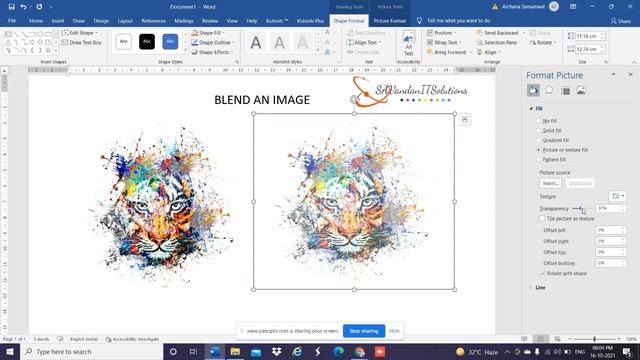Select the black Abc shape style
Viewport: 640px width, 360px height.
point(147,42)
